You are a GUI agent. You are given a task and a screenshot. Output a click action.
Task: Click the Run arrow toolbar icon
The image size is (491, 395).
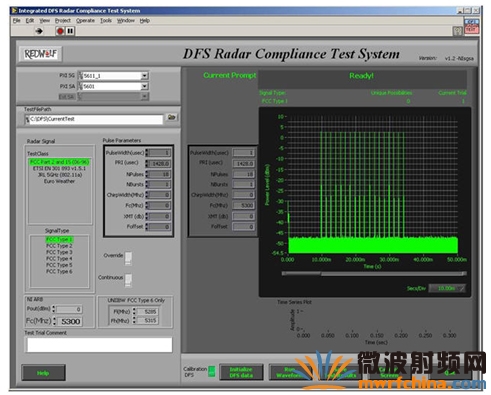(x=39, y=31)
